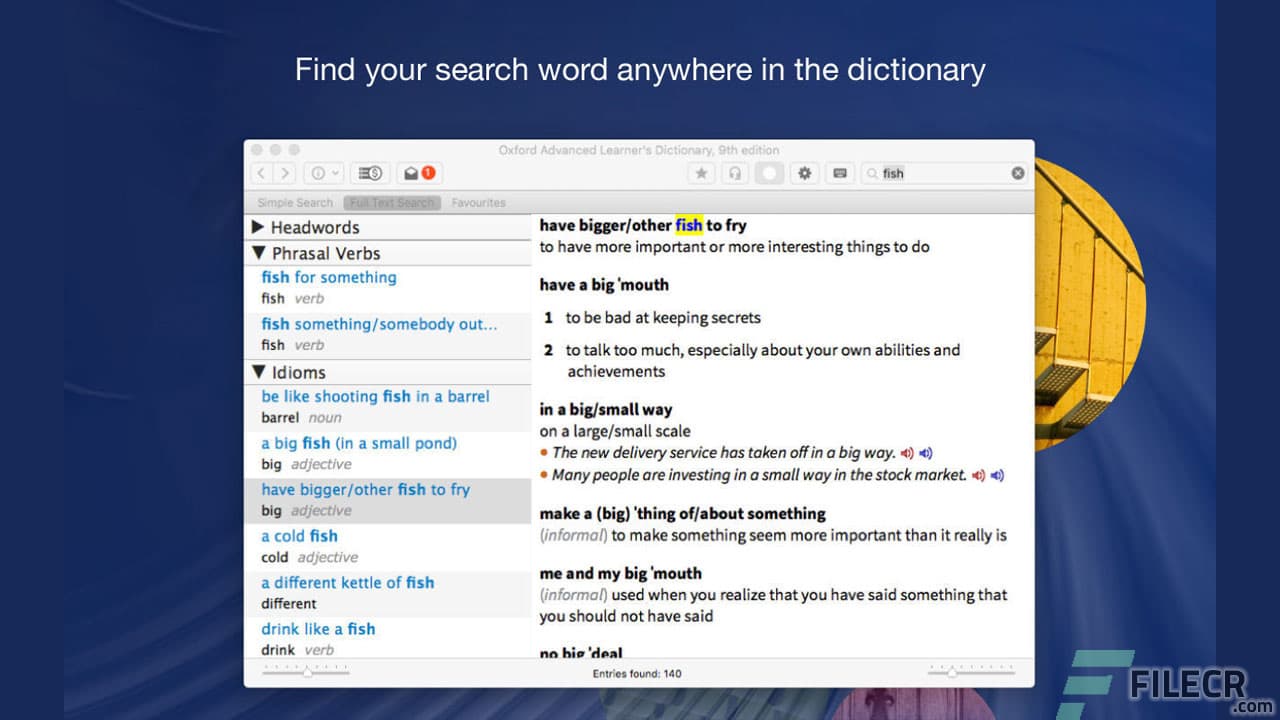
Task: Collapse the Idioms section
Action: 259,372
